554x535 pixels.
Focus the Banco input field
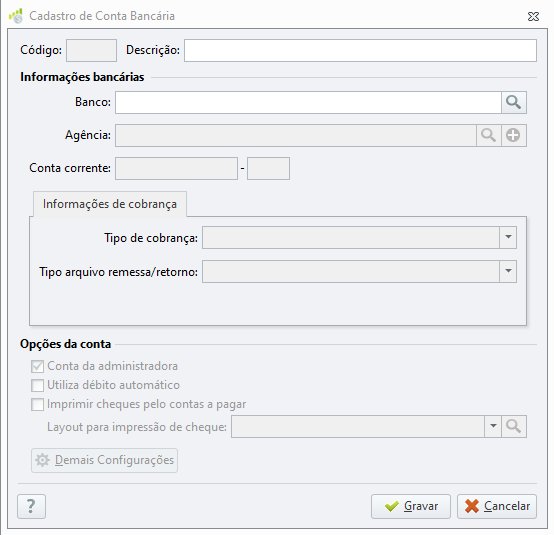pyautogui.click(x=308, y=102)
